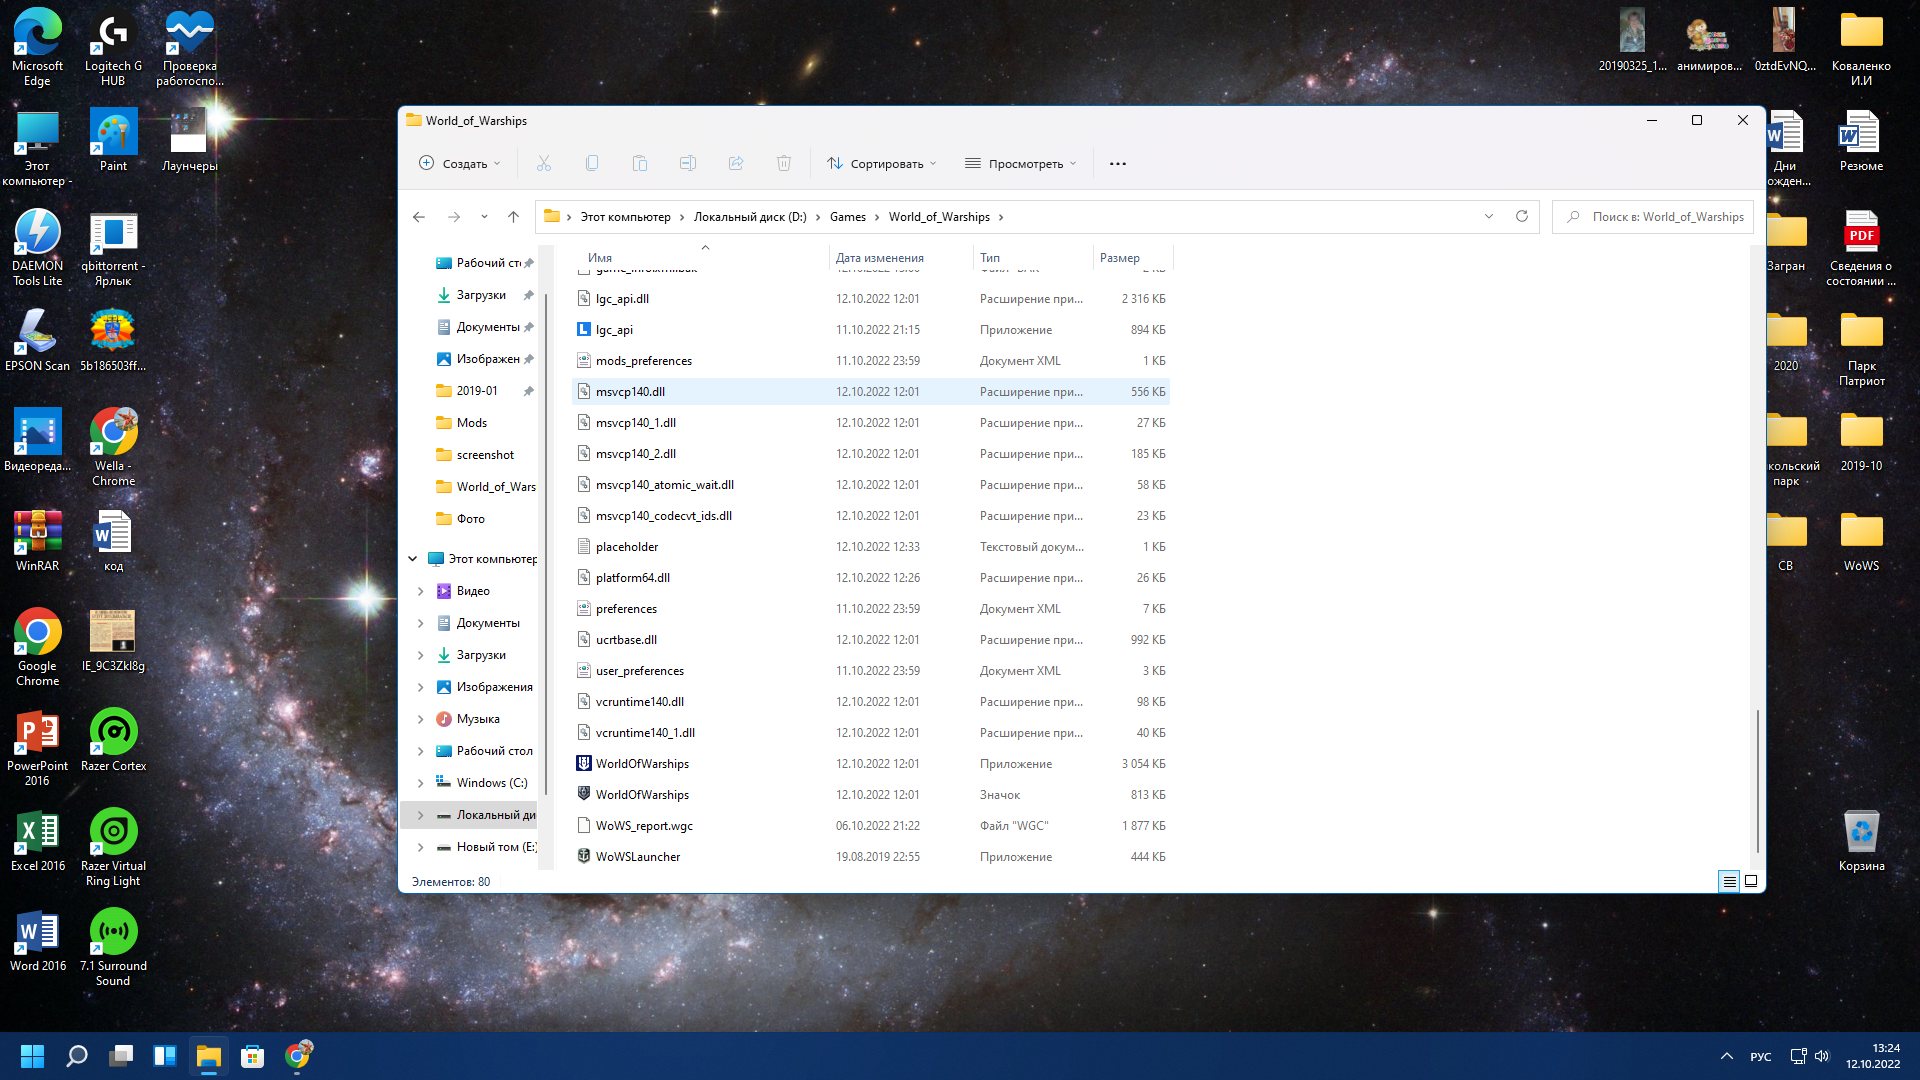Viewport: 1920px width, 1080px height.
Task: Sort by Дата изменения column header
Action: pyautogui.click(x=879, y=258)
